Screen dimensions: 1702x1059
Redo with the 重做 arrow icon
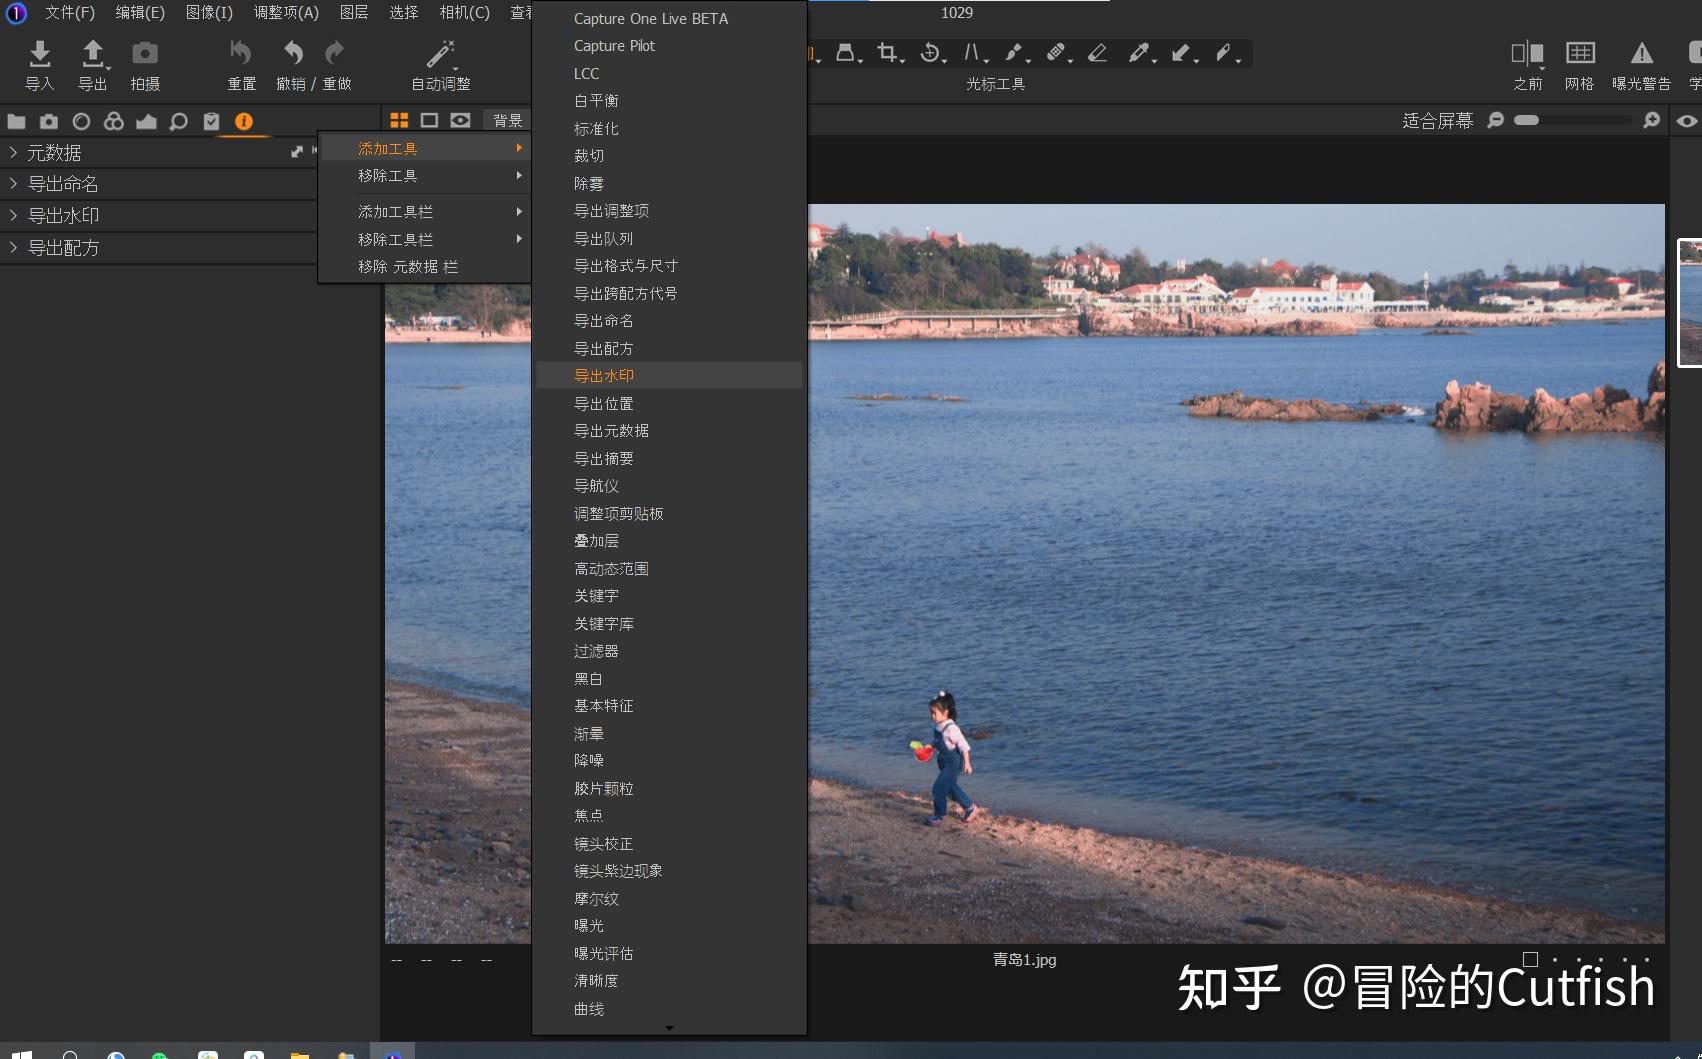pyautogui.click(x=335, y=53)
